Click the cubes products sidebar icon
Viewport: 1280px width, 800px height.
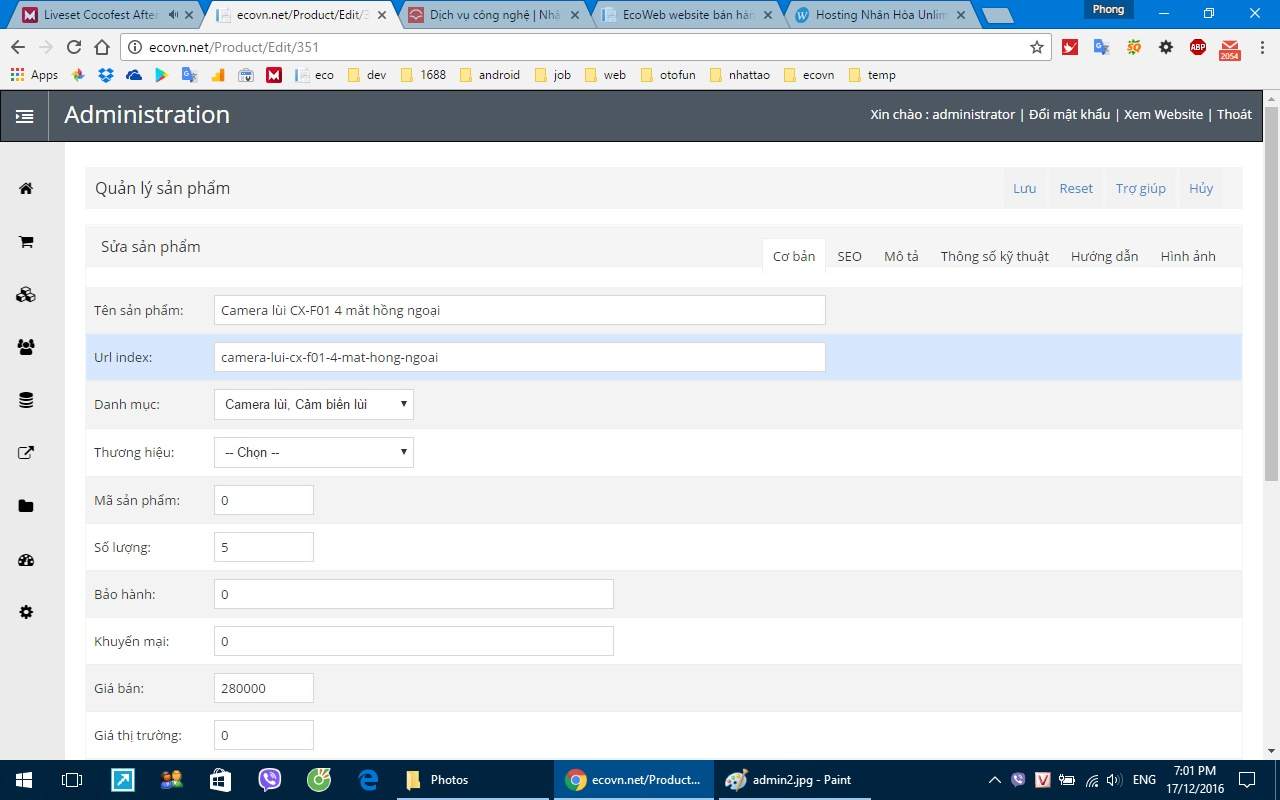point(26,295)
